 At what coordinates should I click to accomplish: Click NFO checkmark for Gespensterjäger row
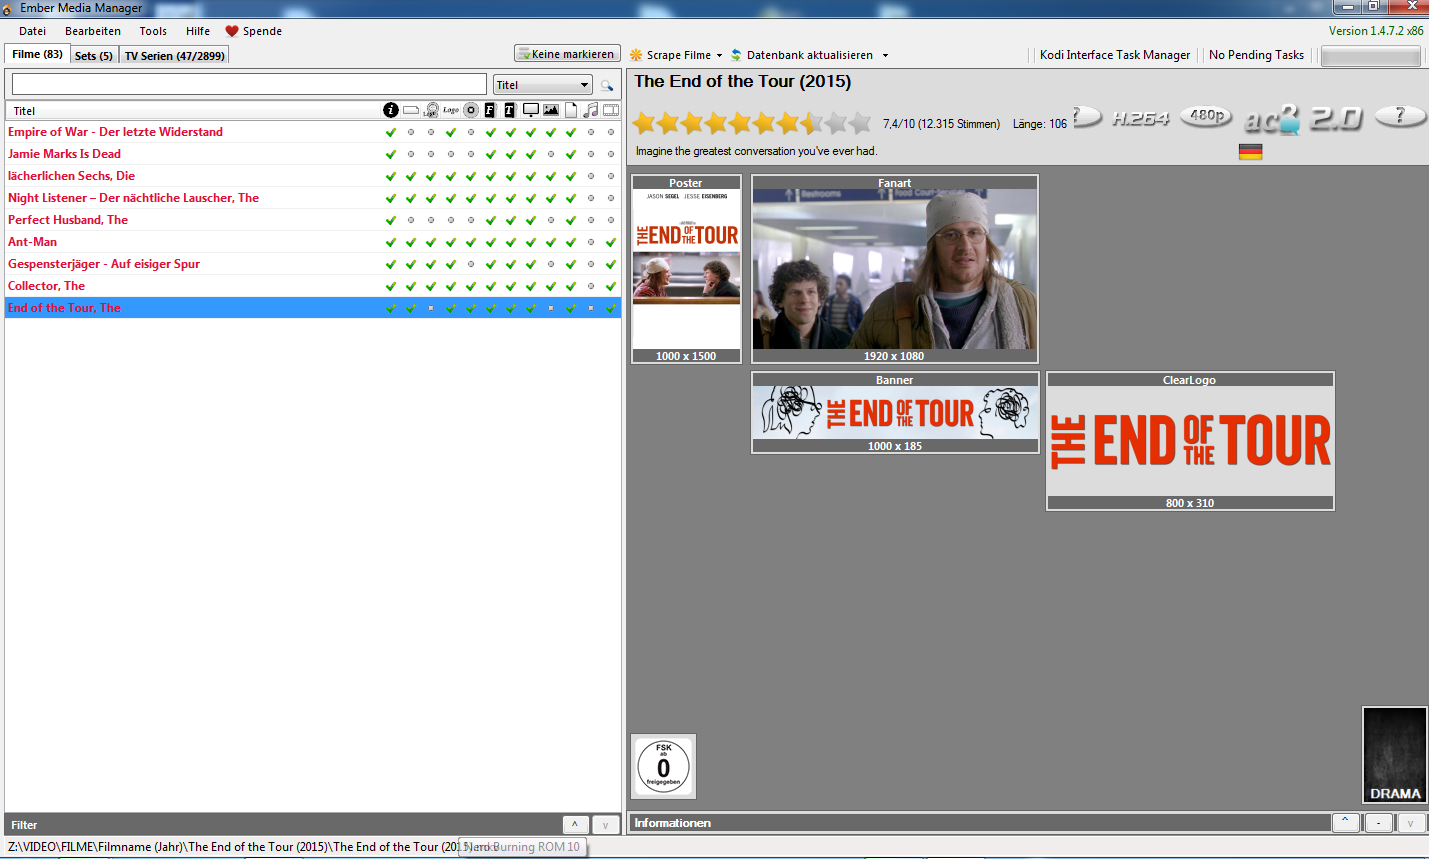click(x=391, y=264)
